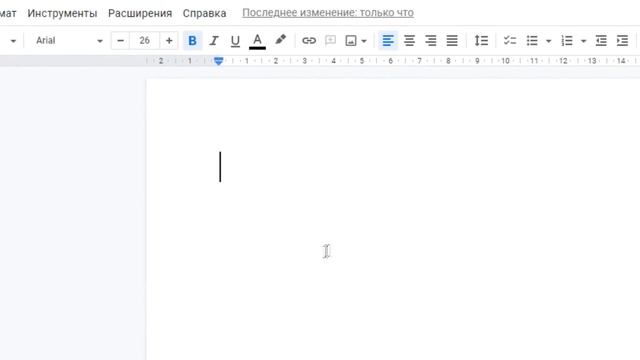Screen dimensions: 640x360
Task: Open the paragraph style dropdown arrow
Action: [x=13, y=41]
